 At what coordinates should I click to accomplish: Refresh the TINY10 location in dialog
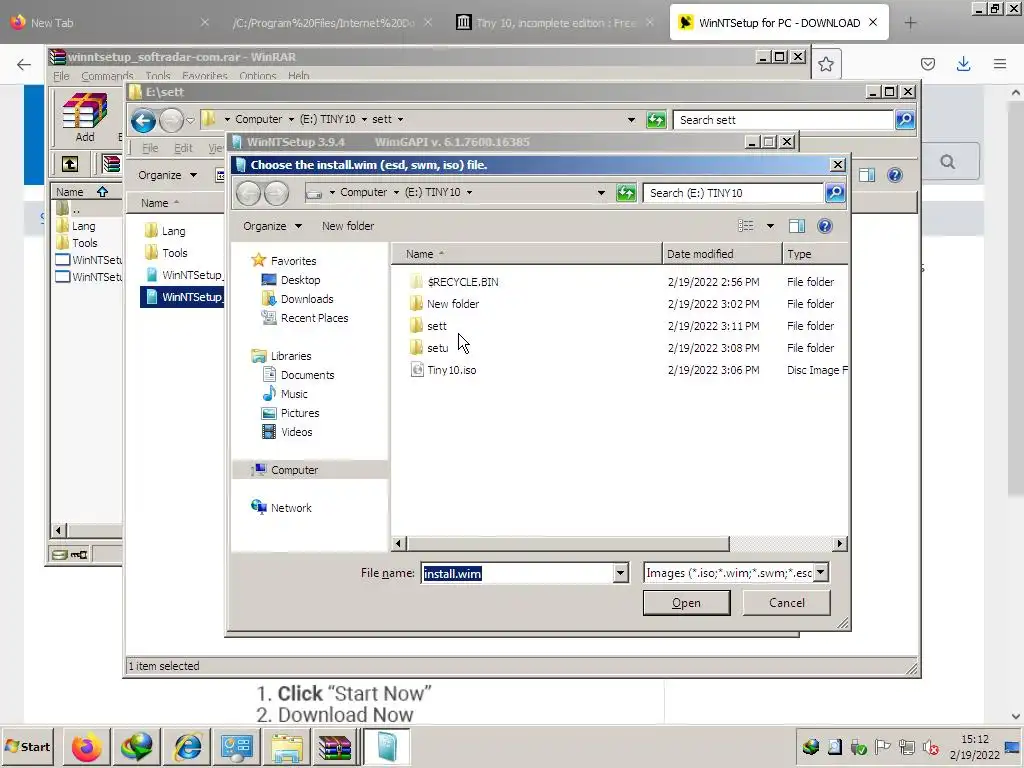pos(626,193)
